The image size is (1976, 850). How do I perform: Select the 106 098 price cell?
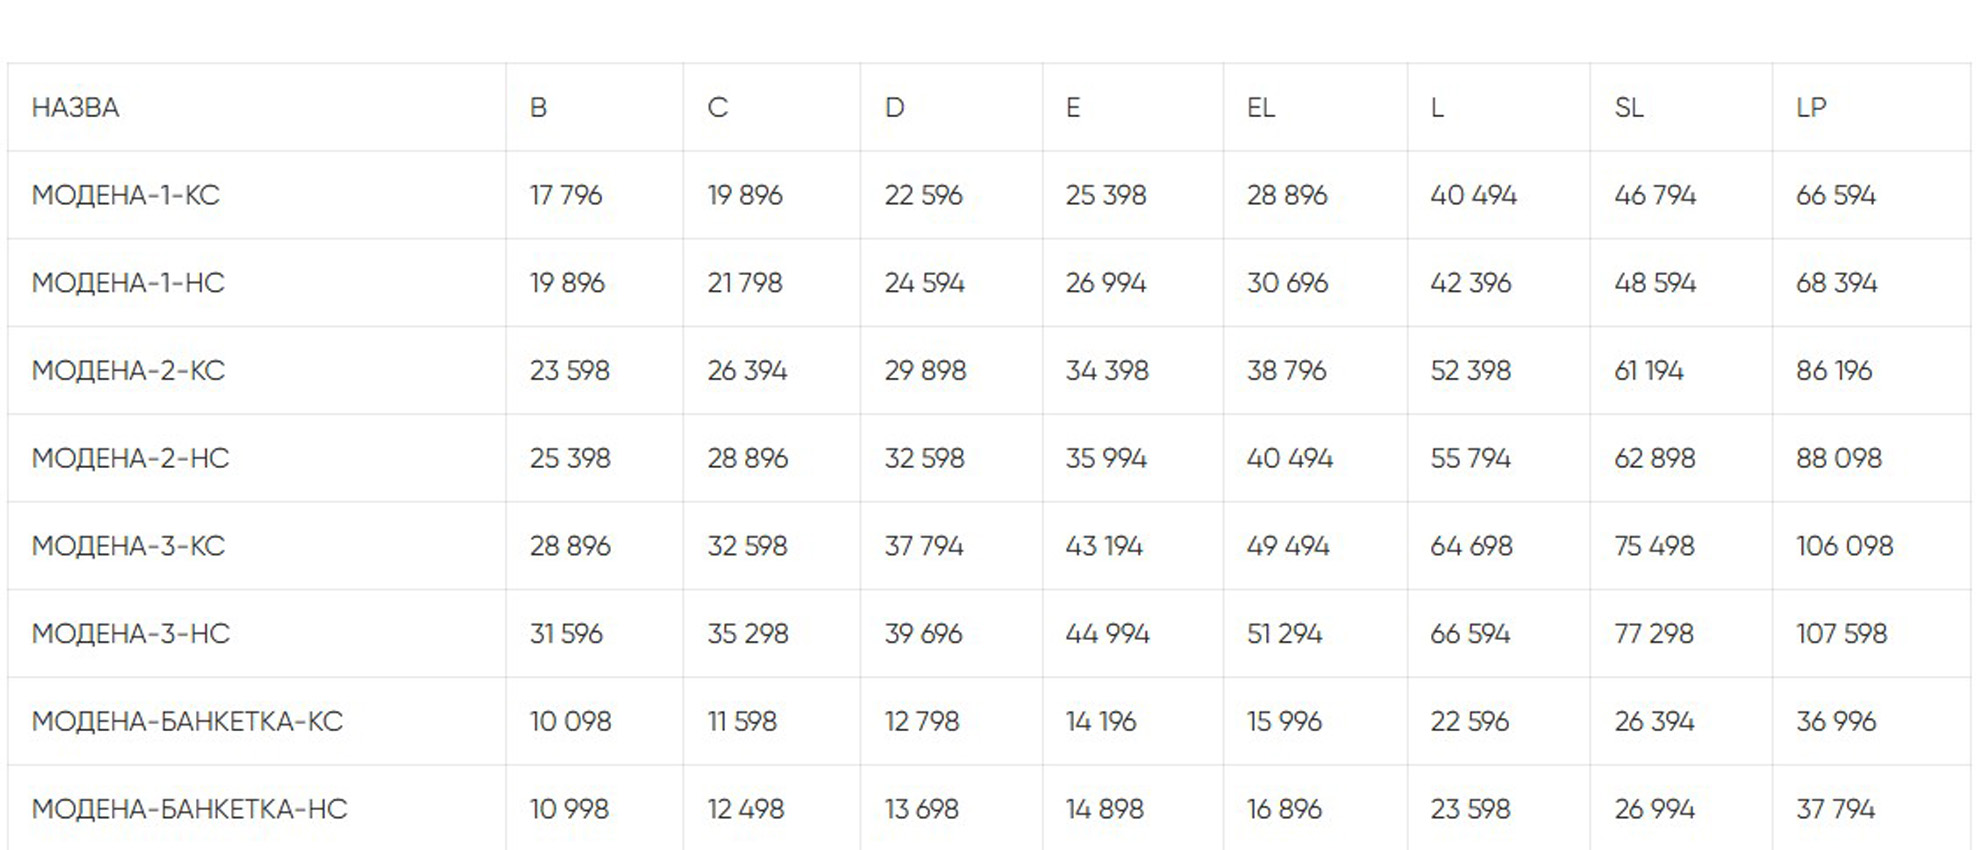(1844, 546)
